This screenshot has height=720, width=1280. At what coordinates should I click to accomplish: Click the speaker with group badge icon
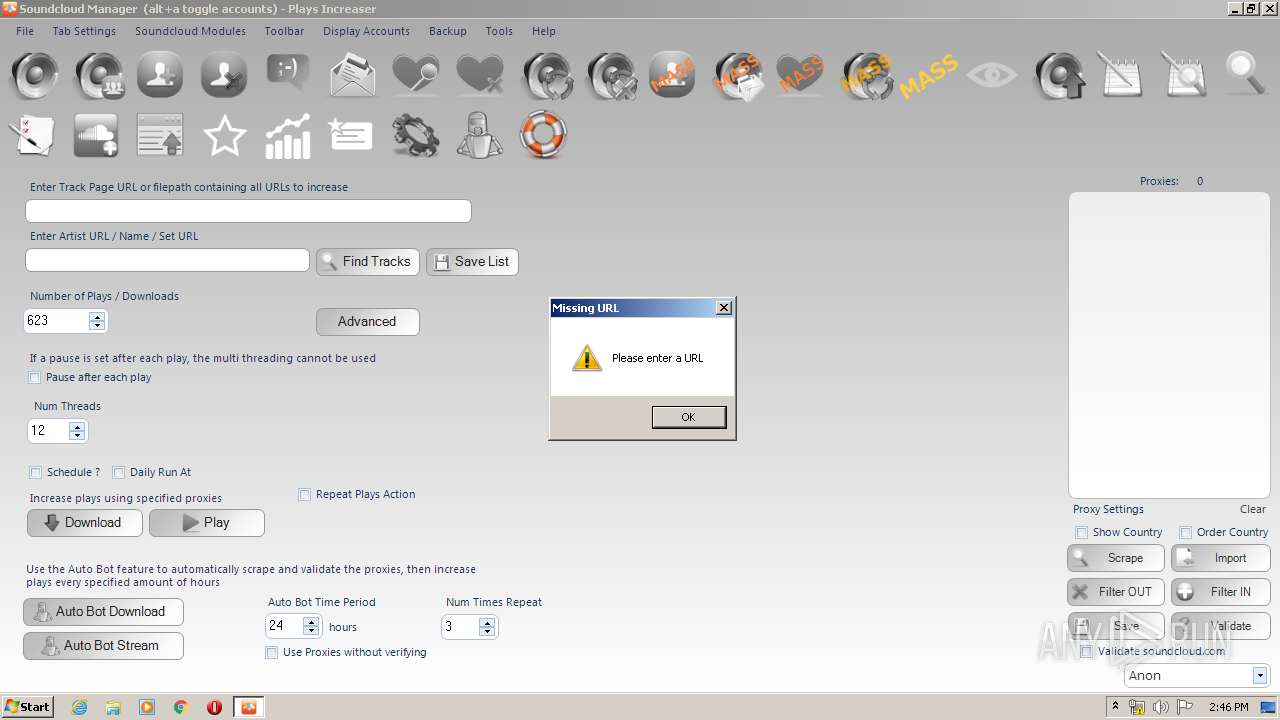(98, 75)
